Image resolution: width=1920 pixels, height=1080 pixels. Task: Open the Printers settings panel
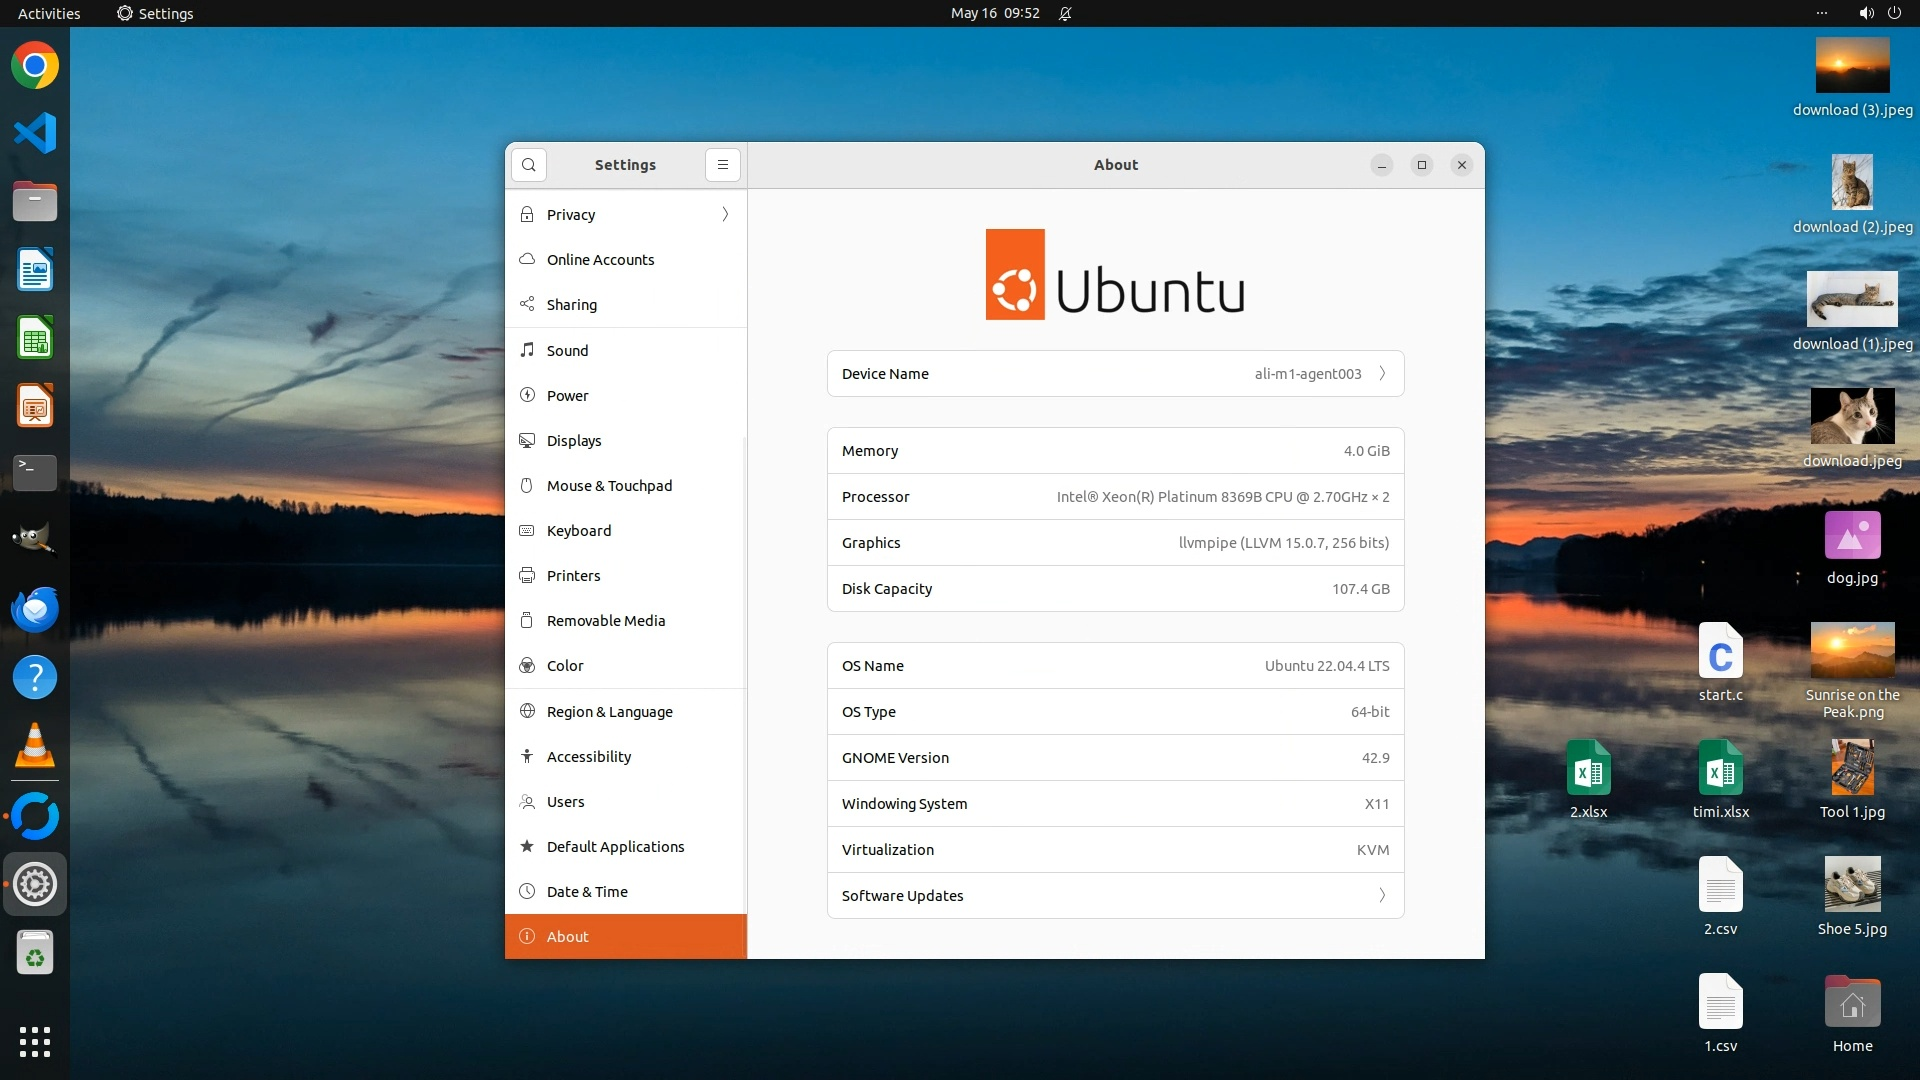pyautogui.click(x=573, y=576)
